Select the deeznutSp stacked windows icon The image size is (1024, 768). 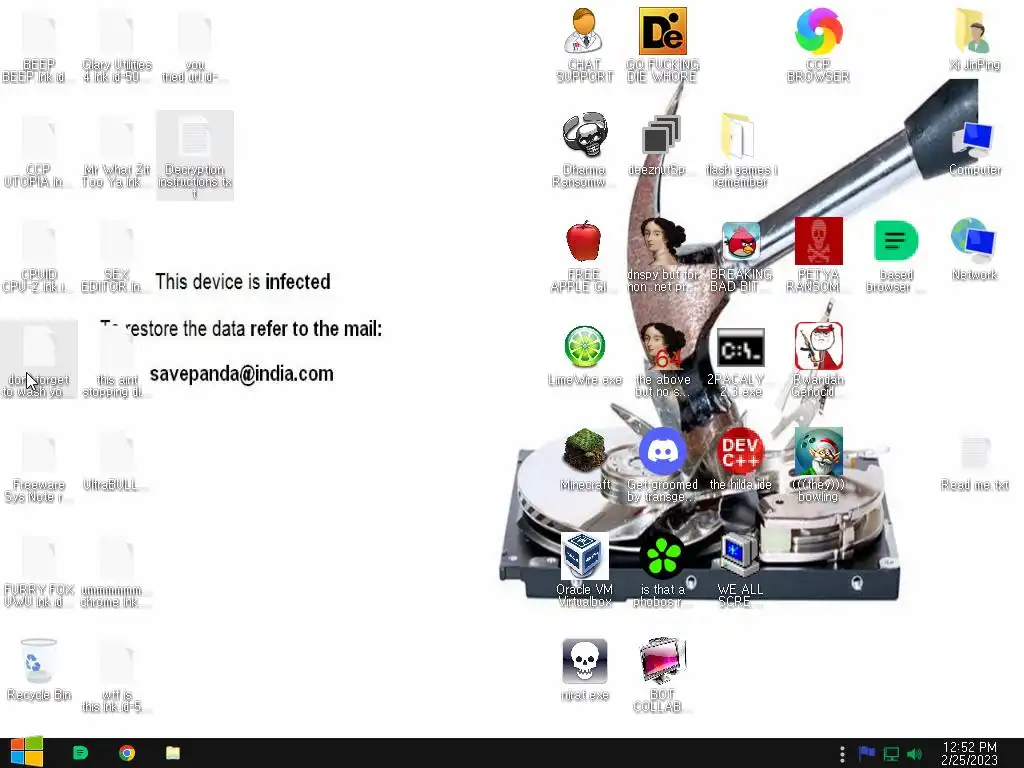click(662, 145)
